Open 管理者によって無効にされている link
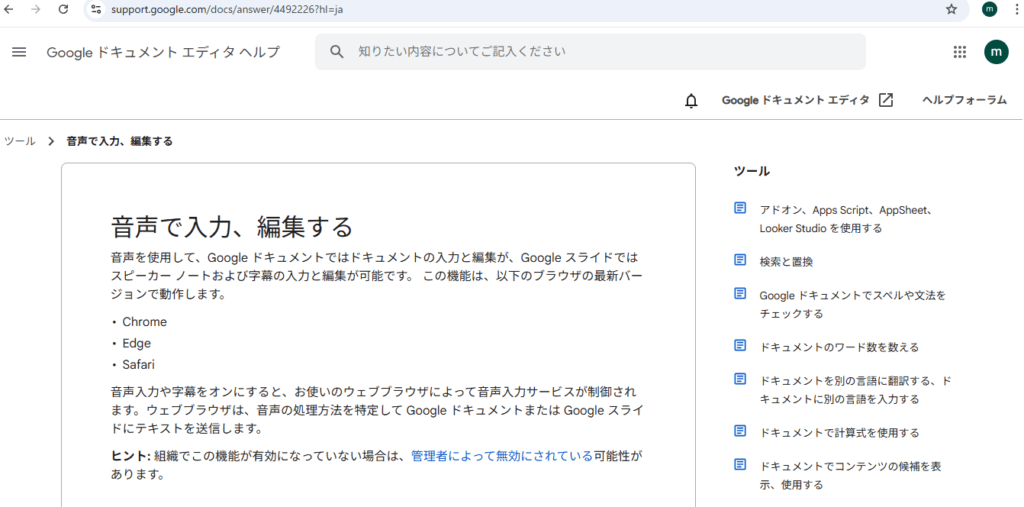Screen dimensions: 1024x507 click(x=501, y=455)
